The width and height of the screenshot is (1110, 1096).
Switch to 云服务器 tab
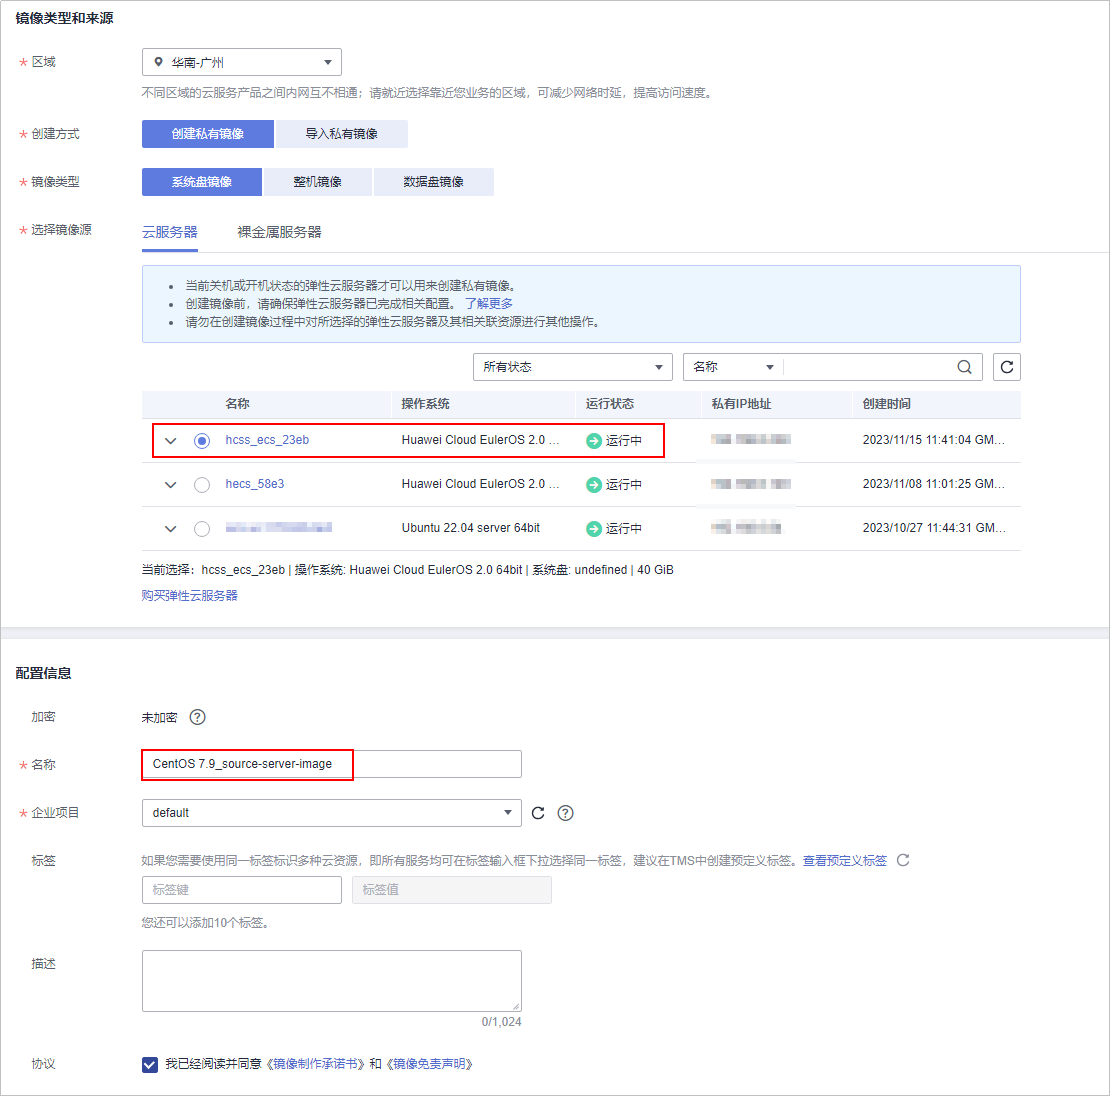[170, 232]
